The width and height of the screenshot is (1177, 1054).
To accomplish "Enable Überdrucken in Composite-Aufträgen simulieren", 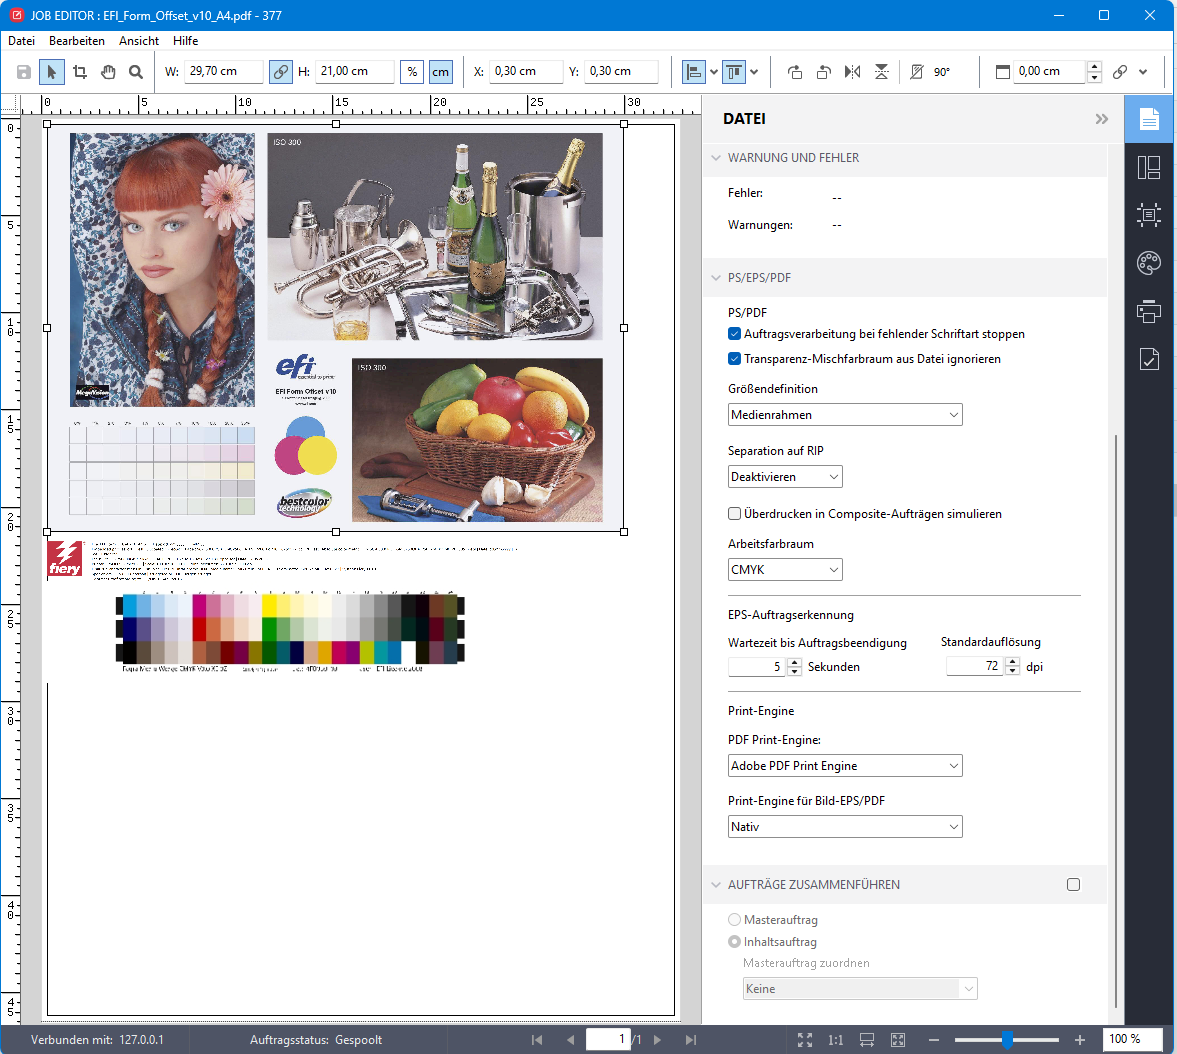I will pyautogui.click(x=735, y=514).
